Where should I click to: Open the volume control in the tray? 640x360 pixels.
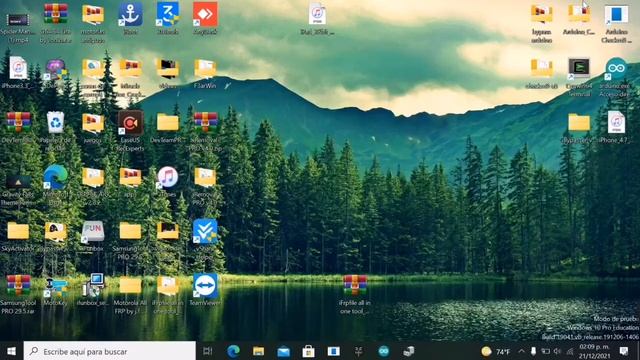pyautogui.click(x=558, y=351)
